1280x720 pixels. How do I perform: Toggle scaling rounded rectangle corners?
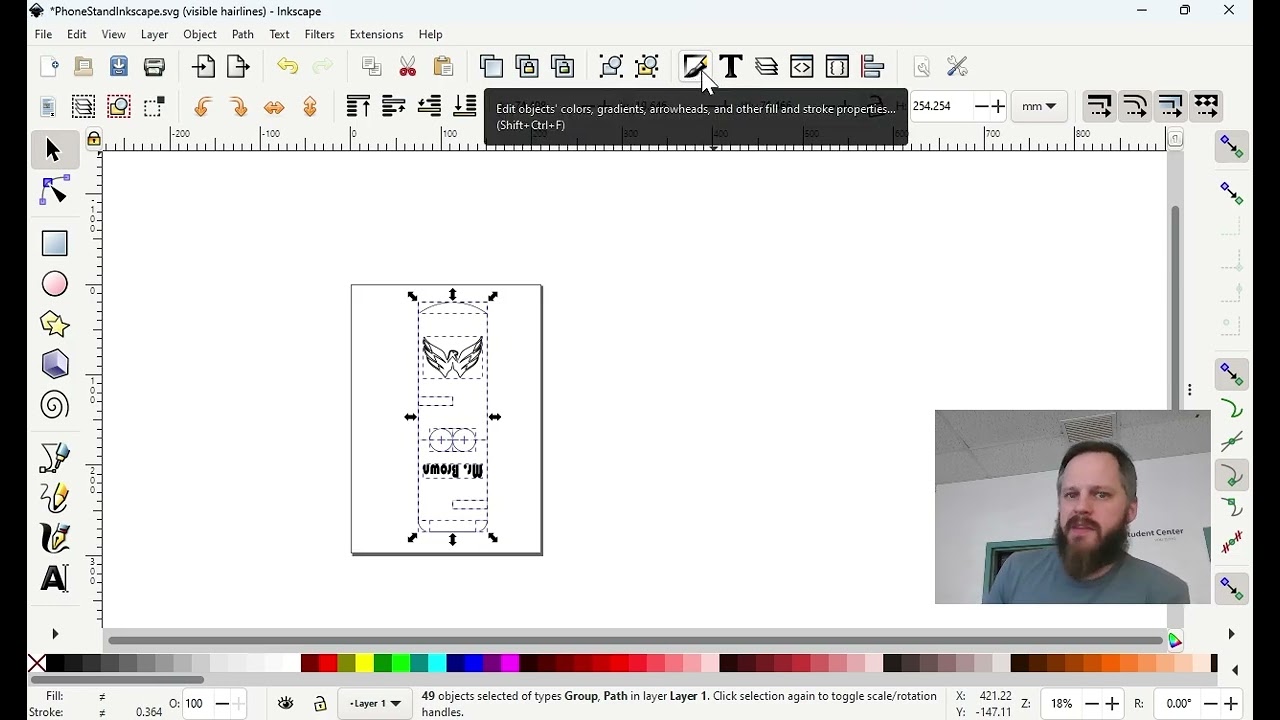pos(1135,106)
